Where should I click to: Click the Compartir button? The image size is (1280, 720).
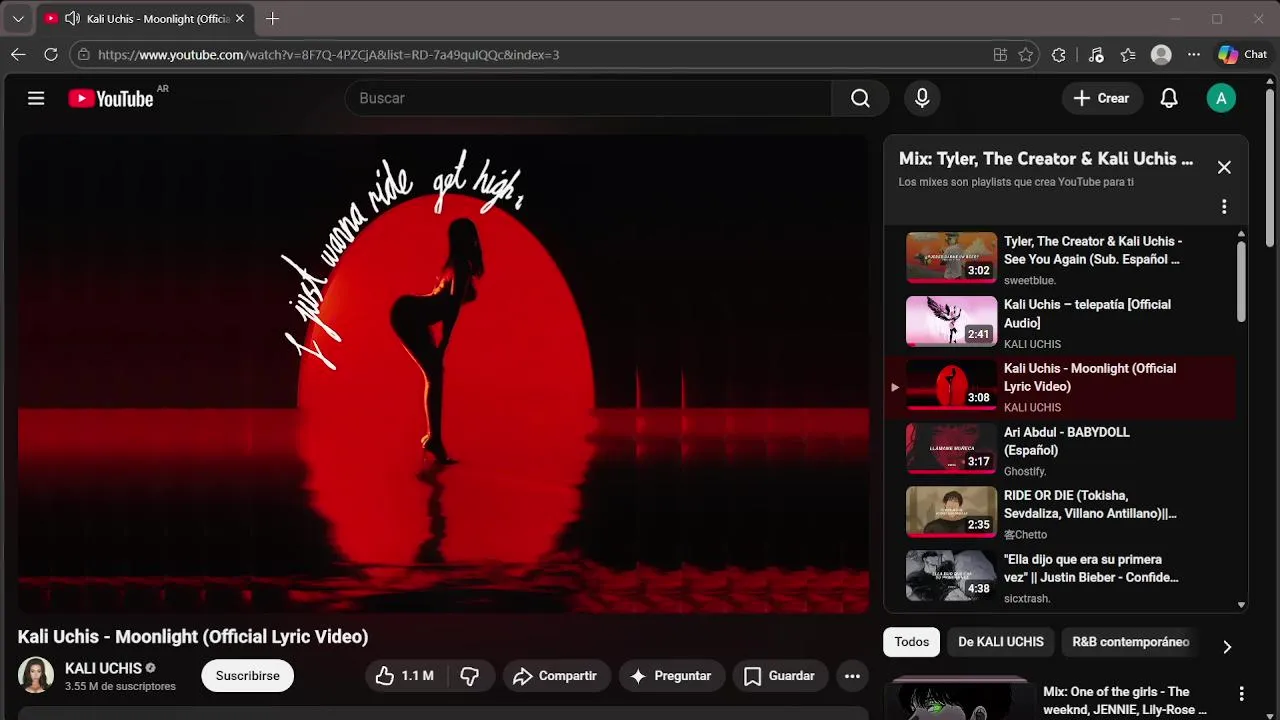pos(555,676)
